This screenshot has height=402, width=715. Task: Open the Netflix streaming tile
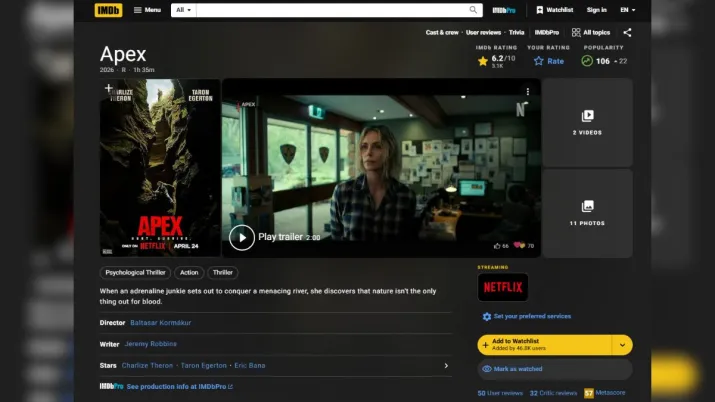coord(503,287)
